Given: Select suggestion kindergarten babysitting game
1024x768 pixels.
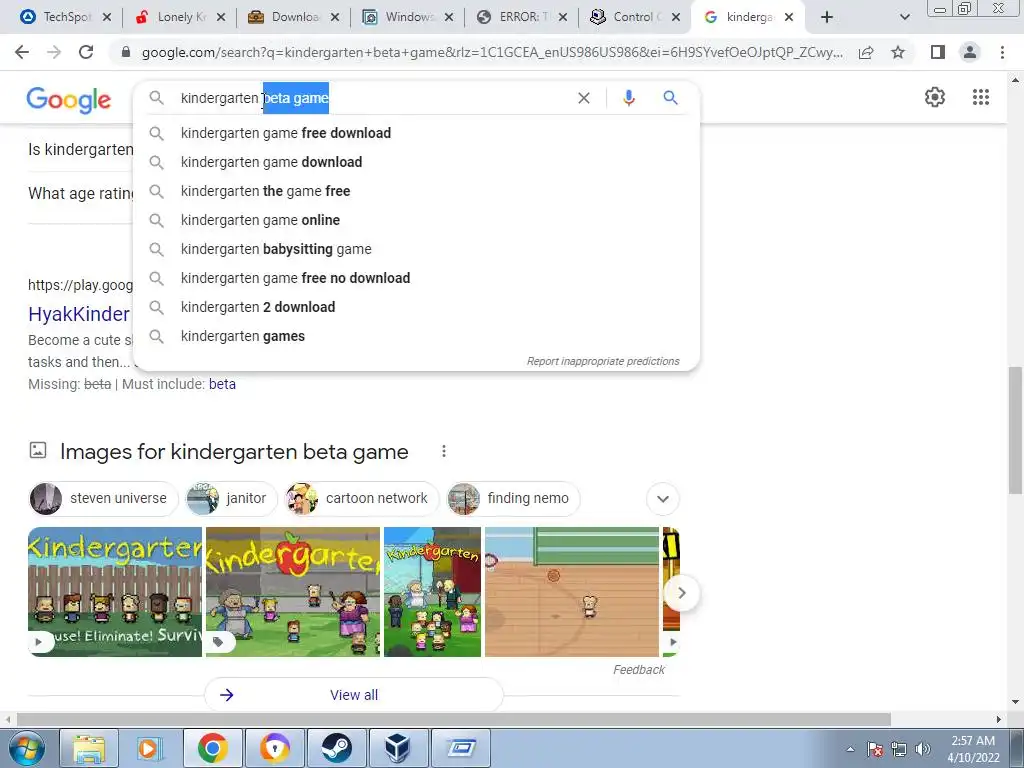Looking at the screenshot, I should tap(416, 249).
